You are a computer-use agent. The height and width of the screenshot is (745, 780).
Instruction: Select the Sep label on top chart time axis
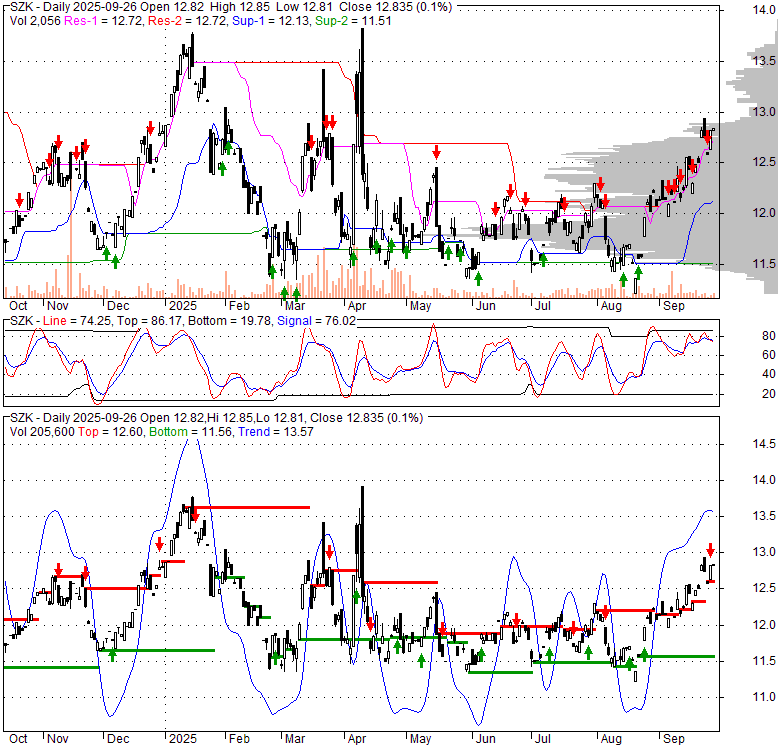click(x=674, y=306)
